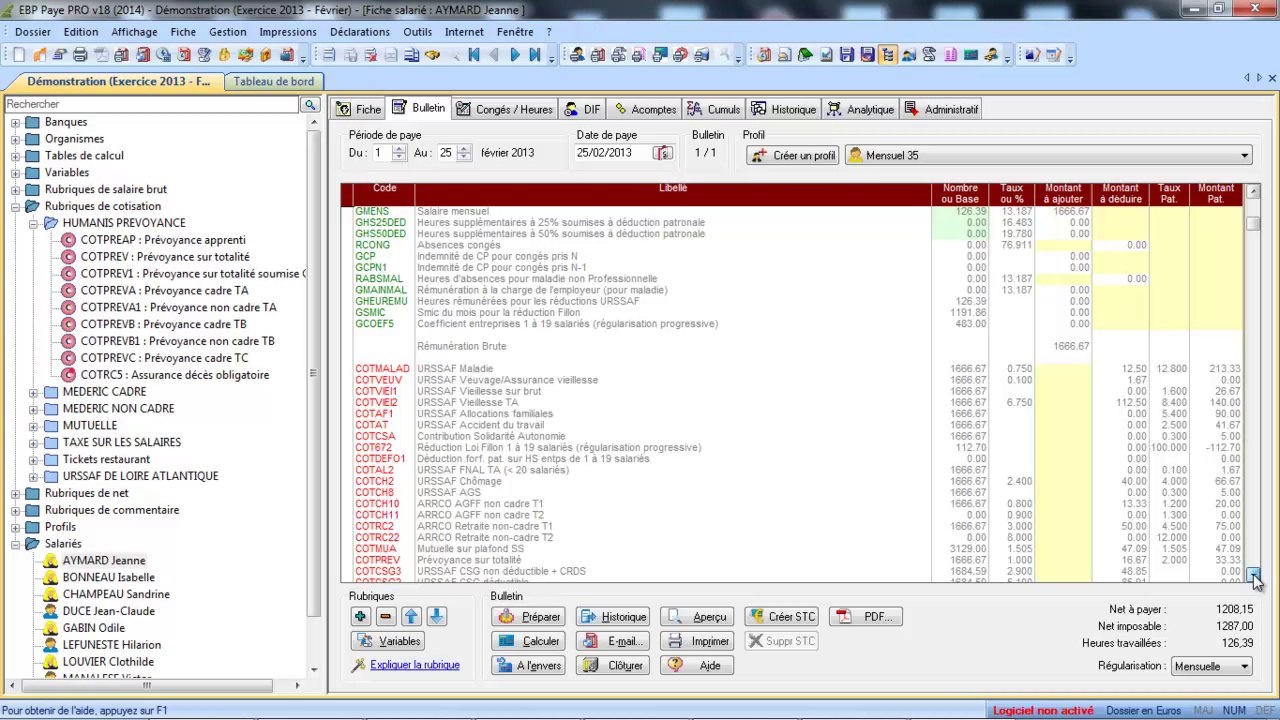Click the Aperçu button
This screenshot has height=720, width=1280.
click(x=698, y=617)
